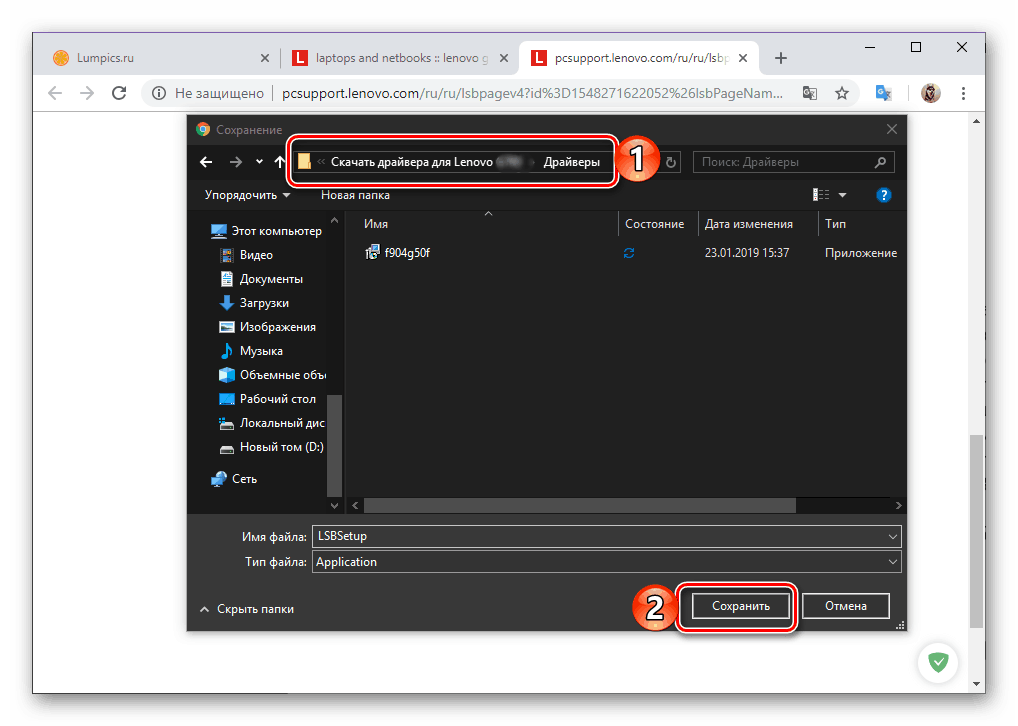This screenshot has height=726, width=1018.
Task: Click the refresh button next to address bar
Action: tap(671, 162)
